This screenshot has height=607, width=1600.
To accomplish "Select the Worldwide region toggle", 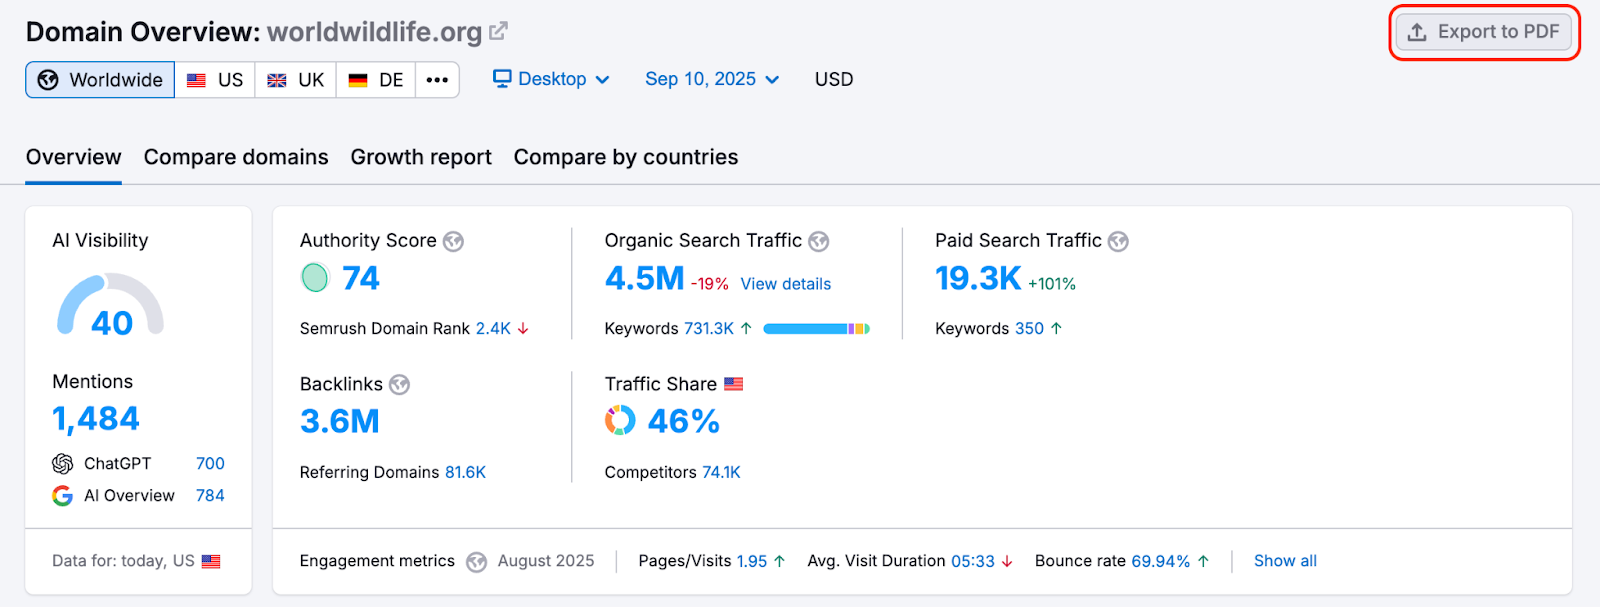I will [100, 80].
